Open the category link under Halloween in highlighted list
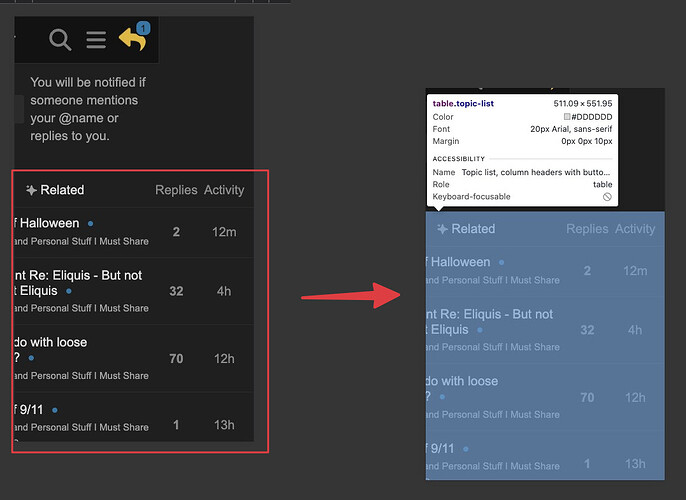 pyautogui.click(x=493, y=280)
